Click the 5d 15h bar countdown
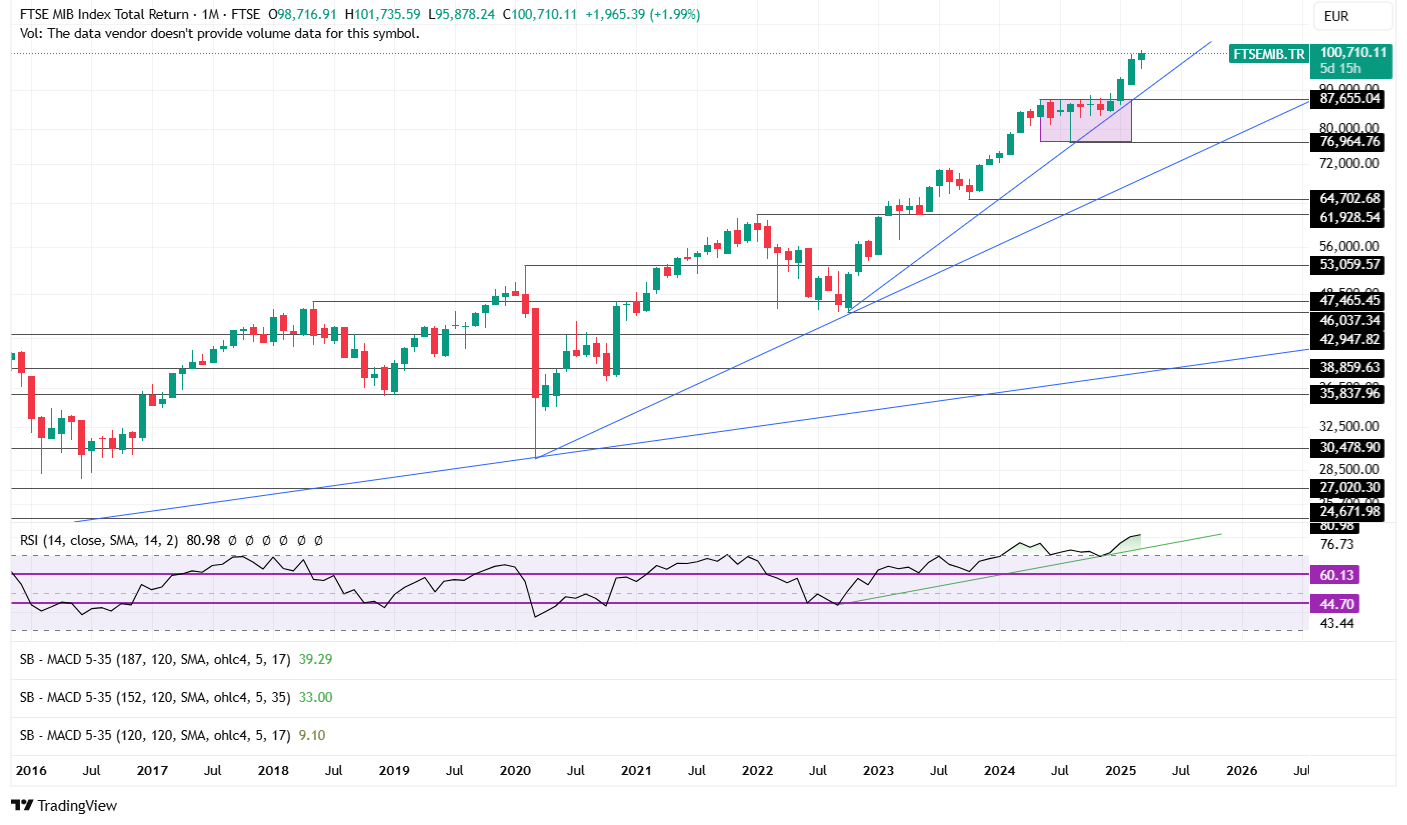 click(x=1340, y=69)
